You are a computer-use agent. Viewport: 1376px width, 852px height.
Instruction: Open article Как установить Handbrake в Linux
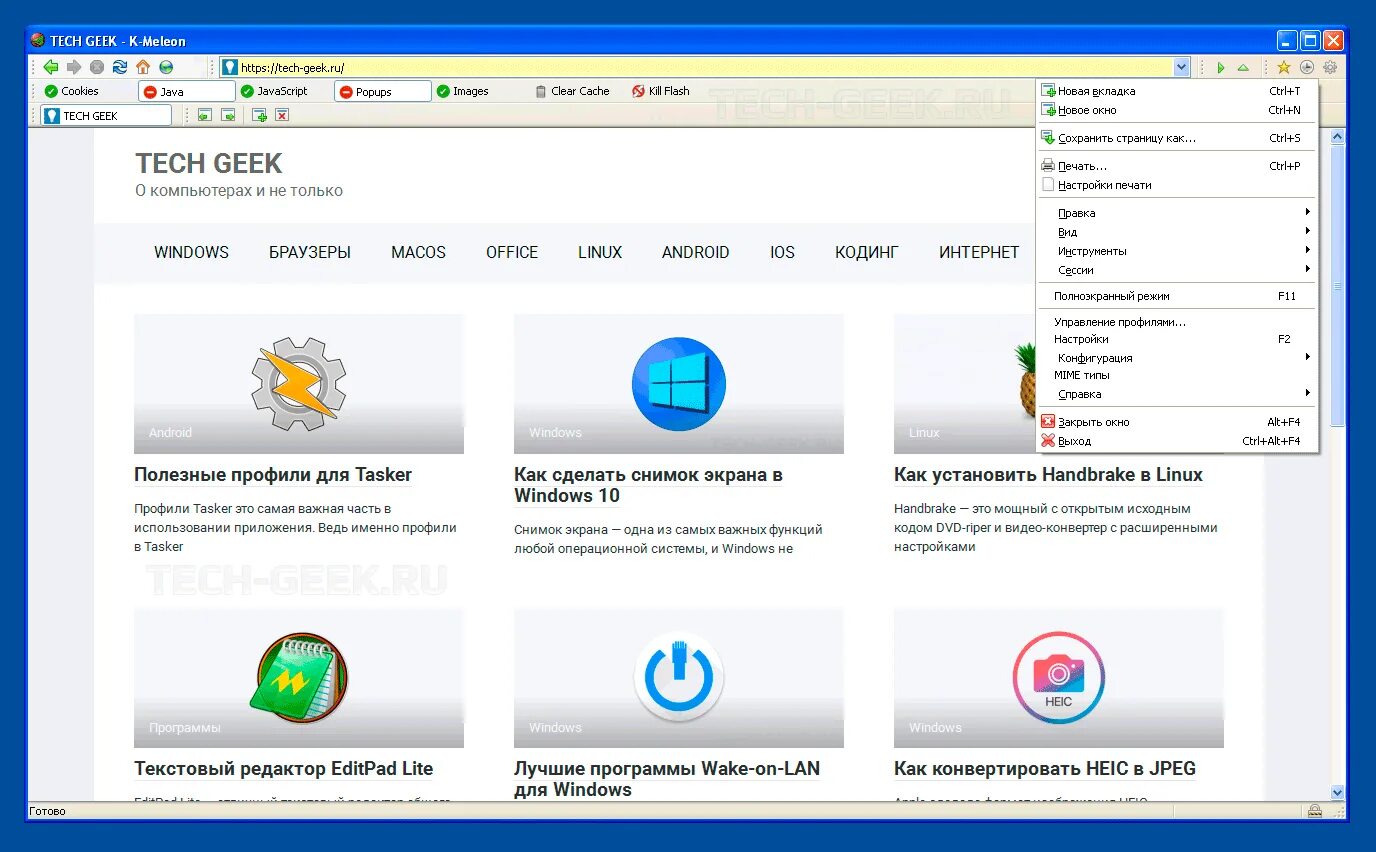coord(1048,475)
